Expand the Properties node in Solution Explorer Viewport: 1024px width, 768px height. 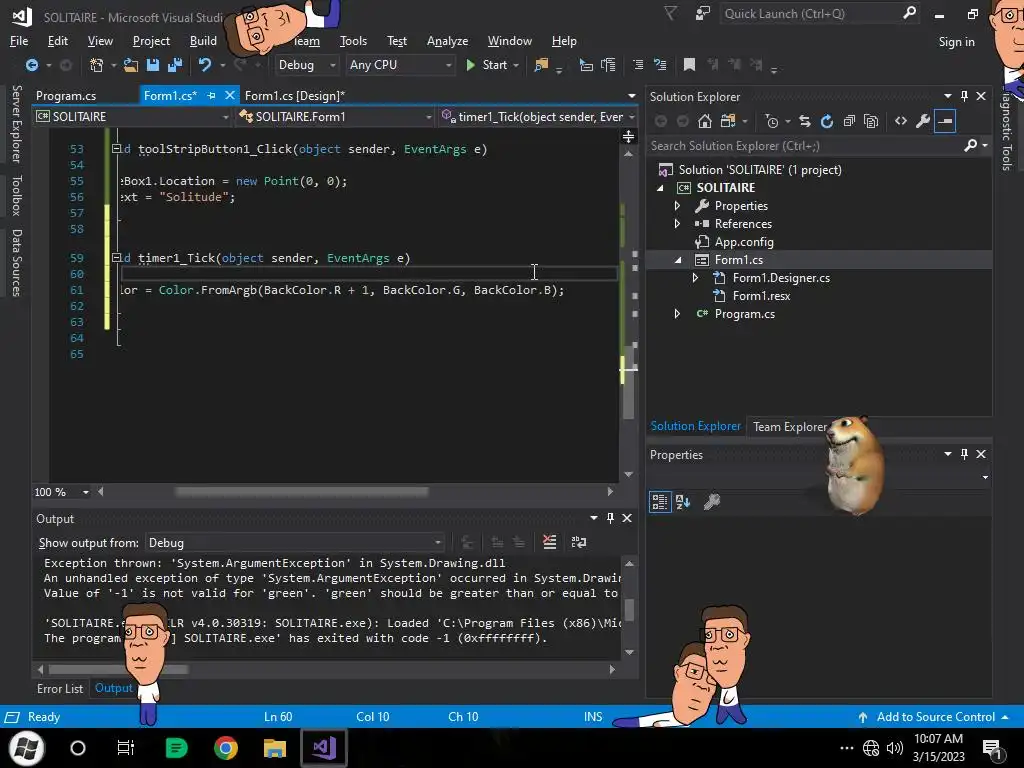(x=677, y=206)
